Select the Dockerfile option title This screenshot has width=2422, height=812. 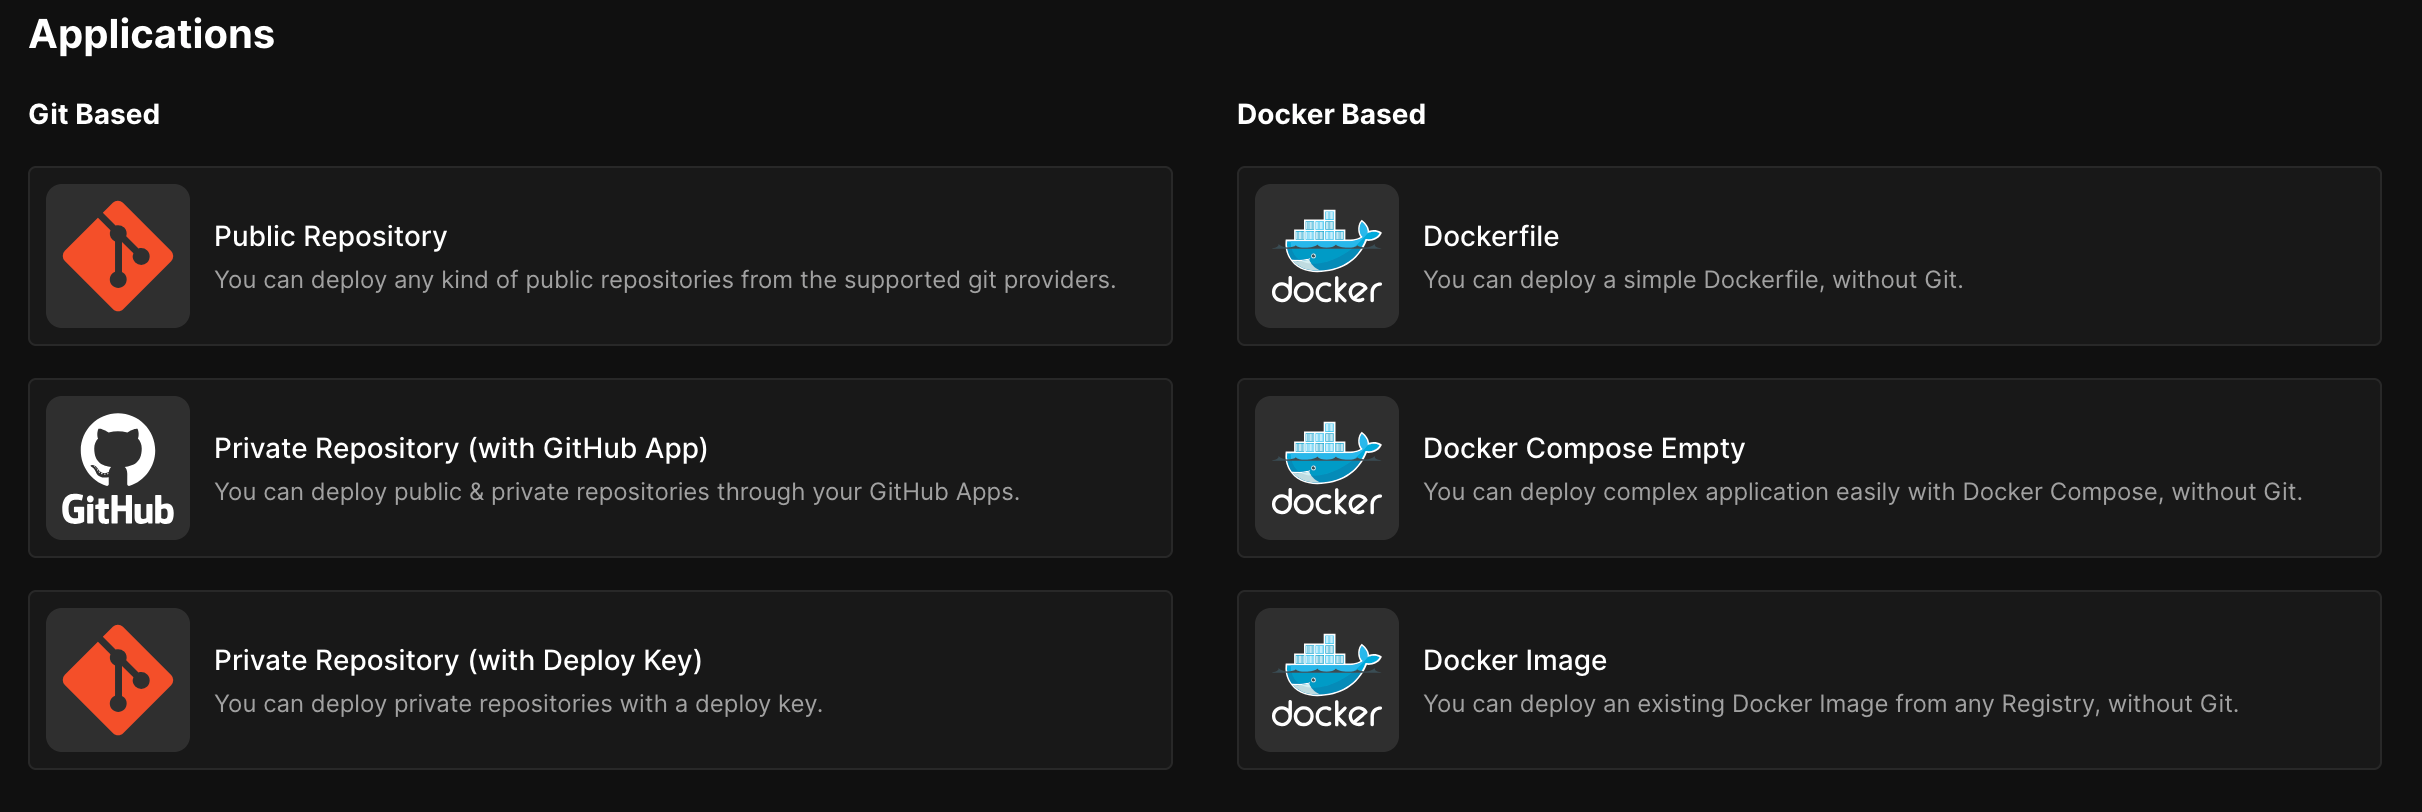click(x=1490, y=236)
